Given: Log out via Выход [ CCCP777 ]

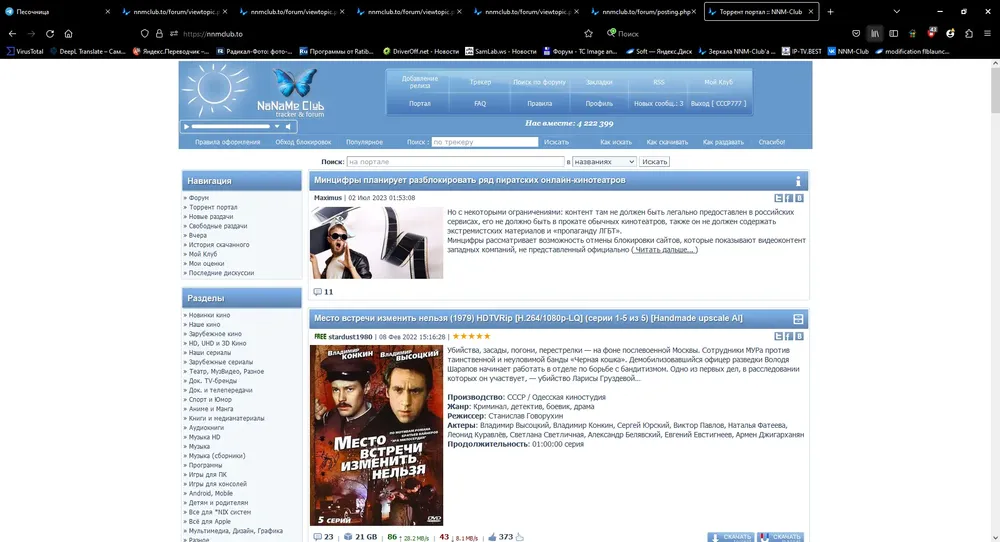Looking at the screenshot, I should [719, 103].
